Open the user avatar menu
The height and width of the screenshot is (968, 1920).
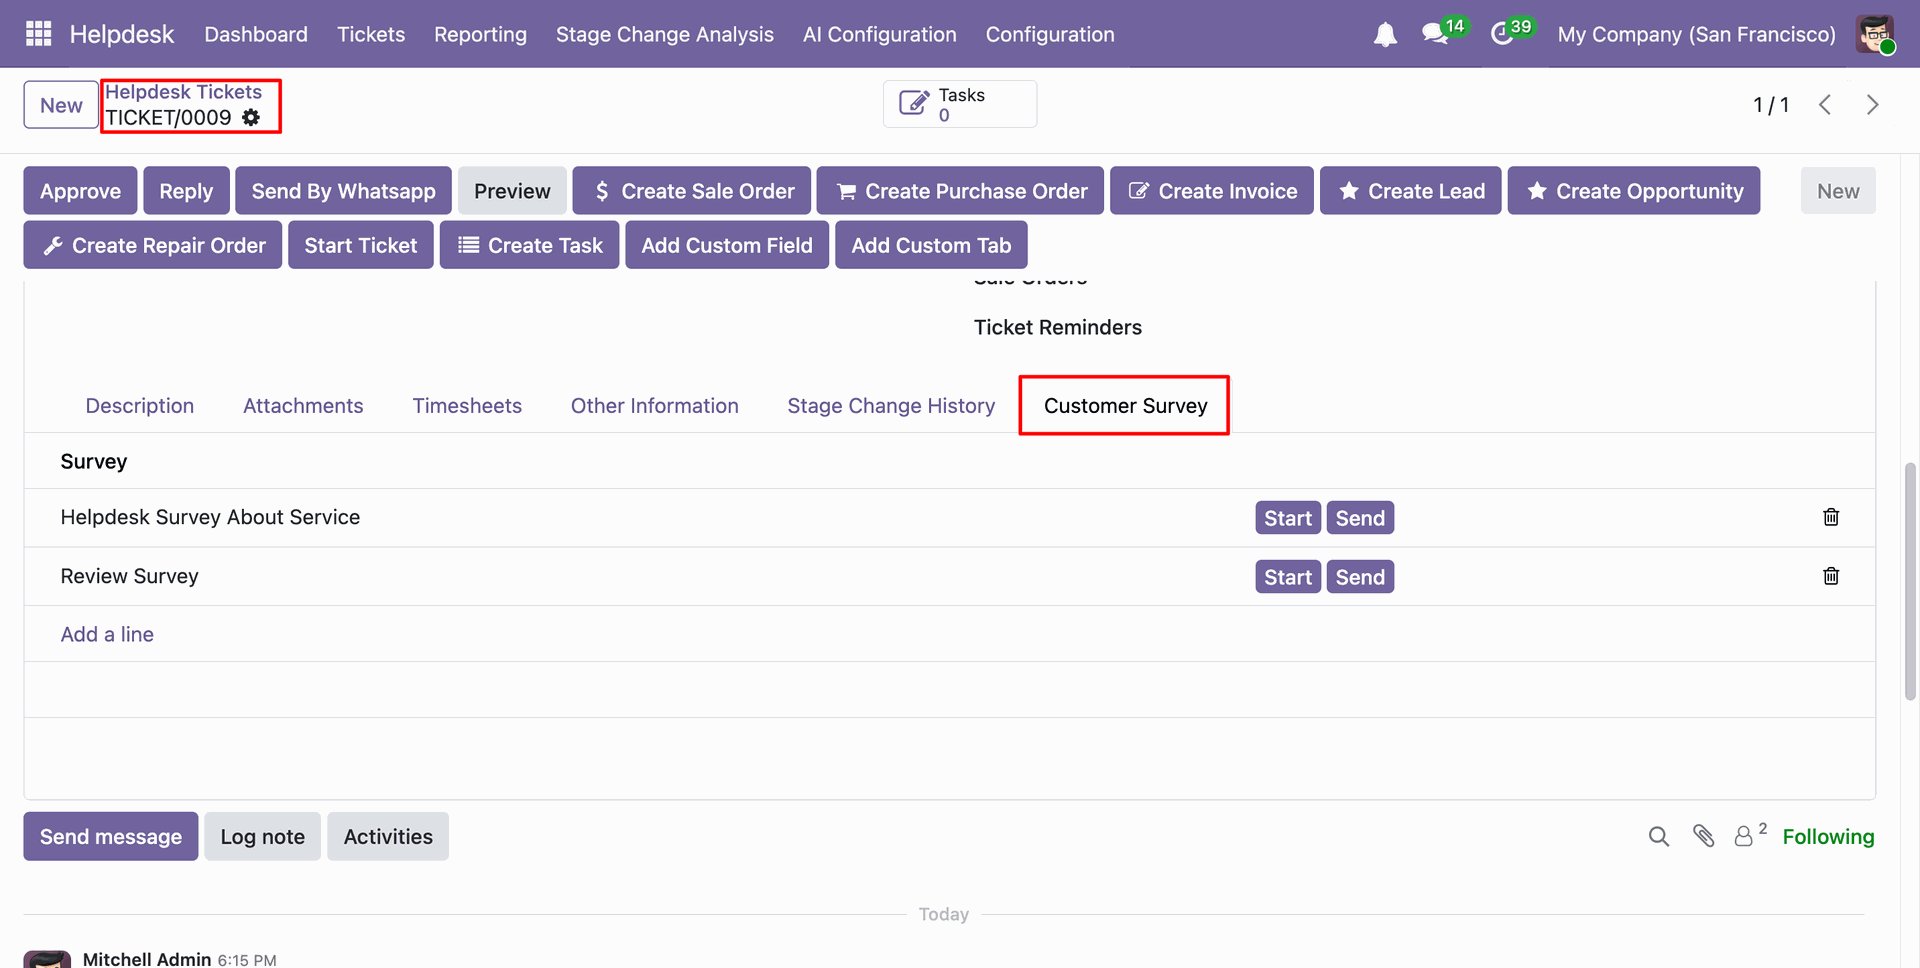(x=1874, y=35)
